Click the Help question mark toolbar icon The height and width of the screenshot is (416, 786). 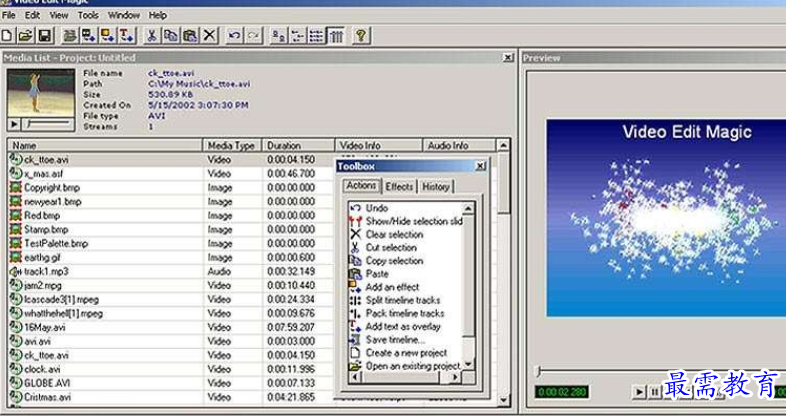click(361, 36)
